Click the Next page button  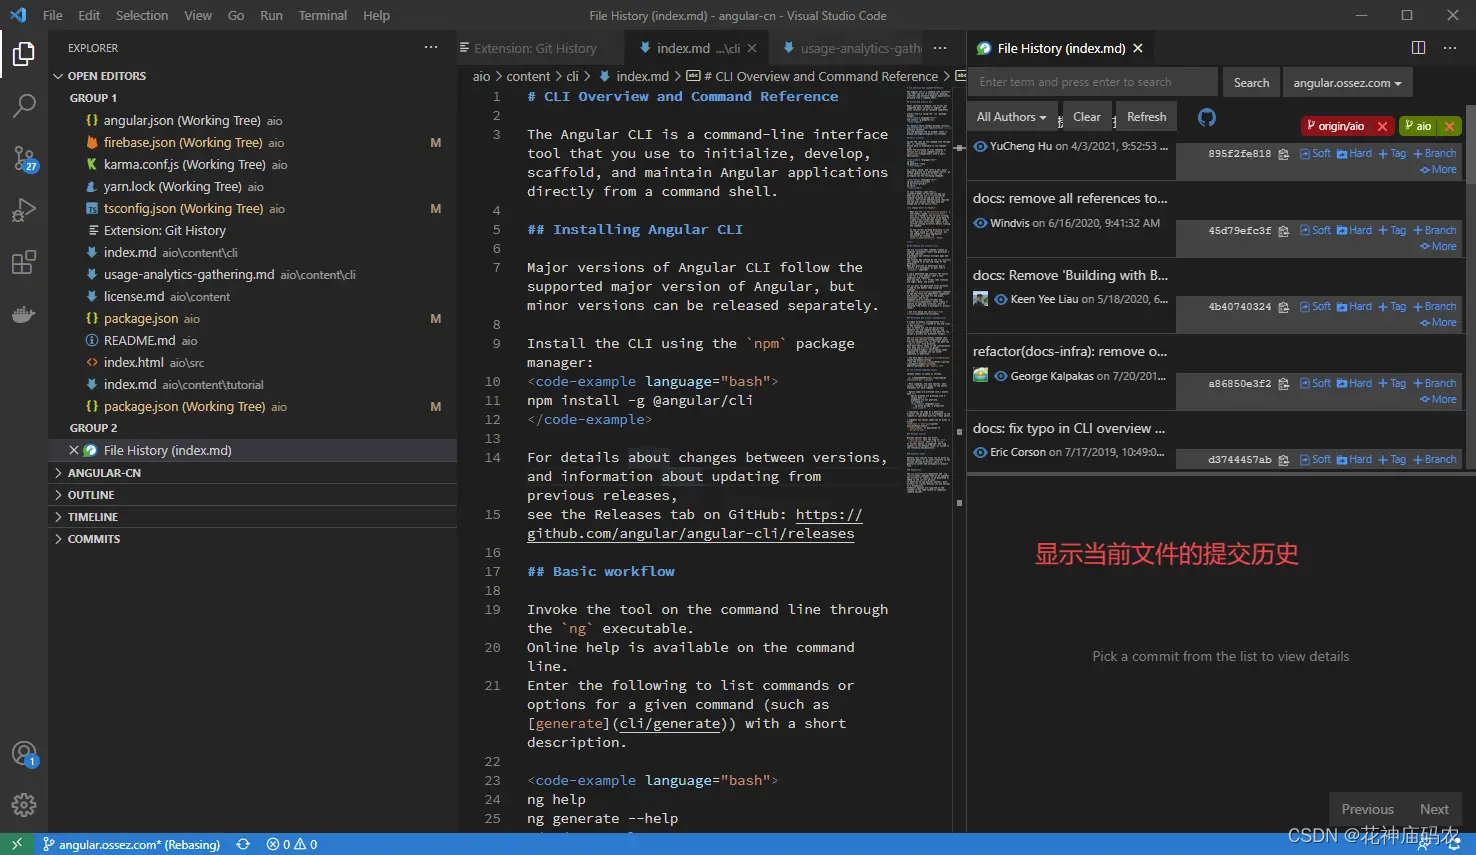point(1434,809)
